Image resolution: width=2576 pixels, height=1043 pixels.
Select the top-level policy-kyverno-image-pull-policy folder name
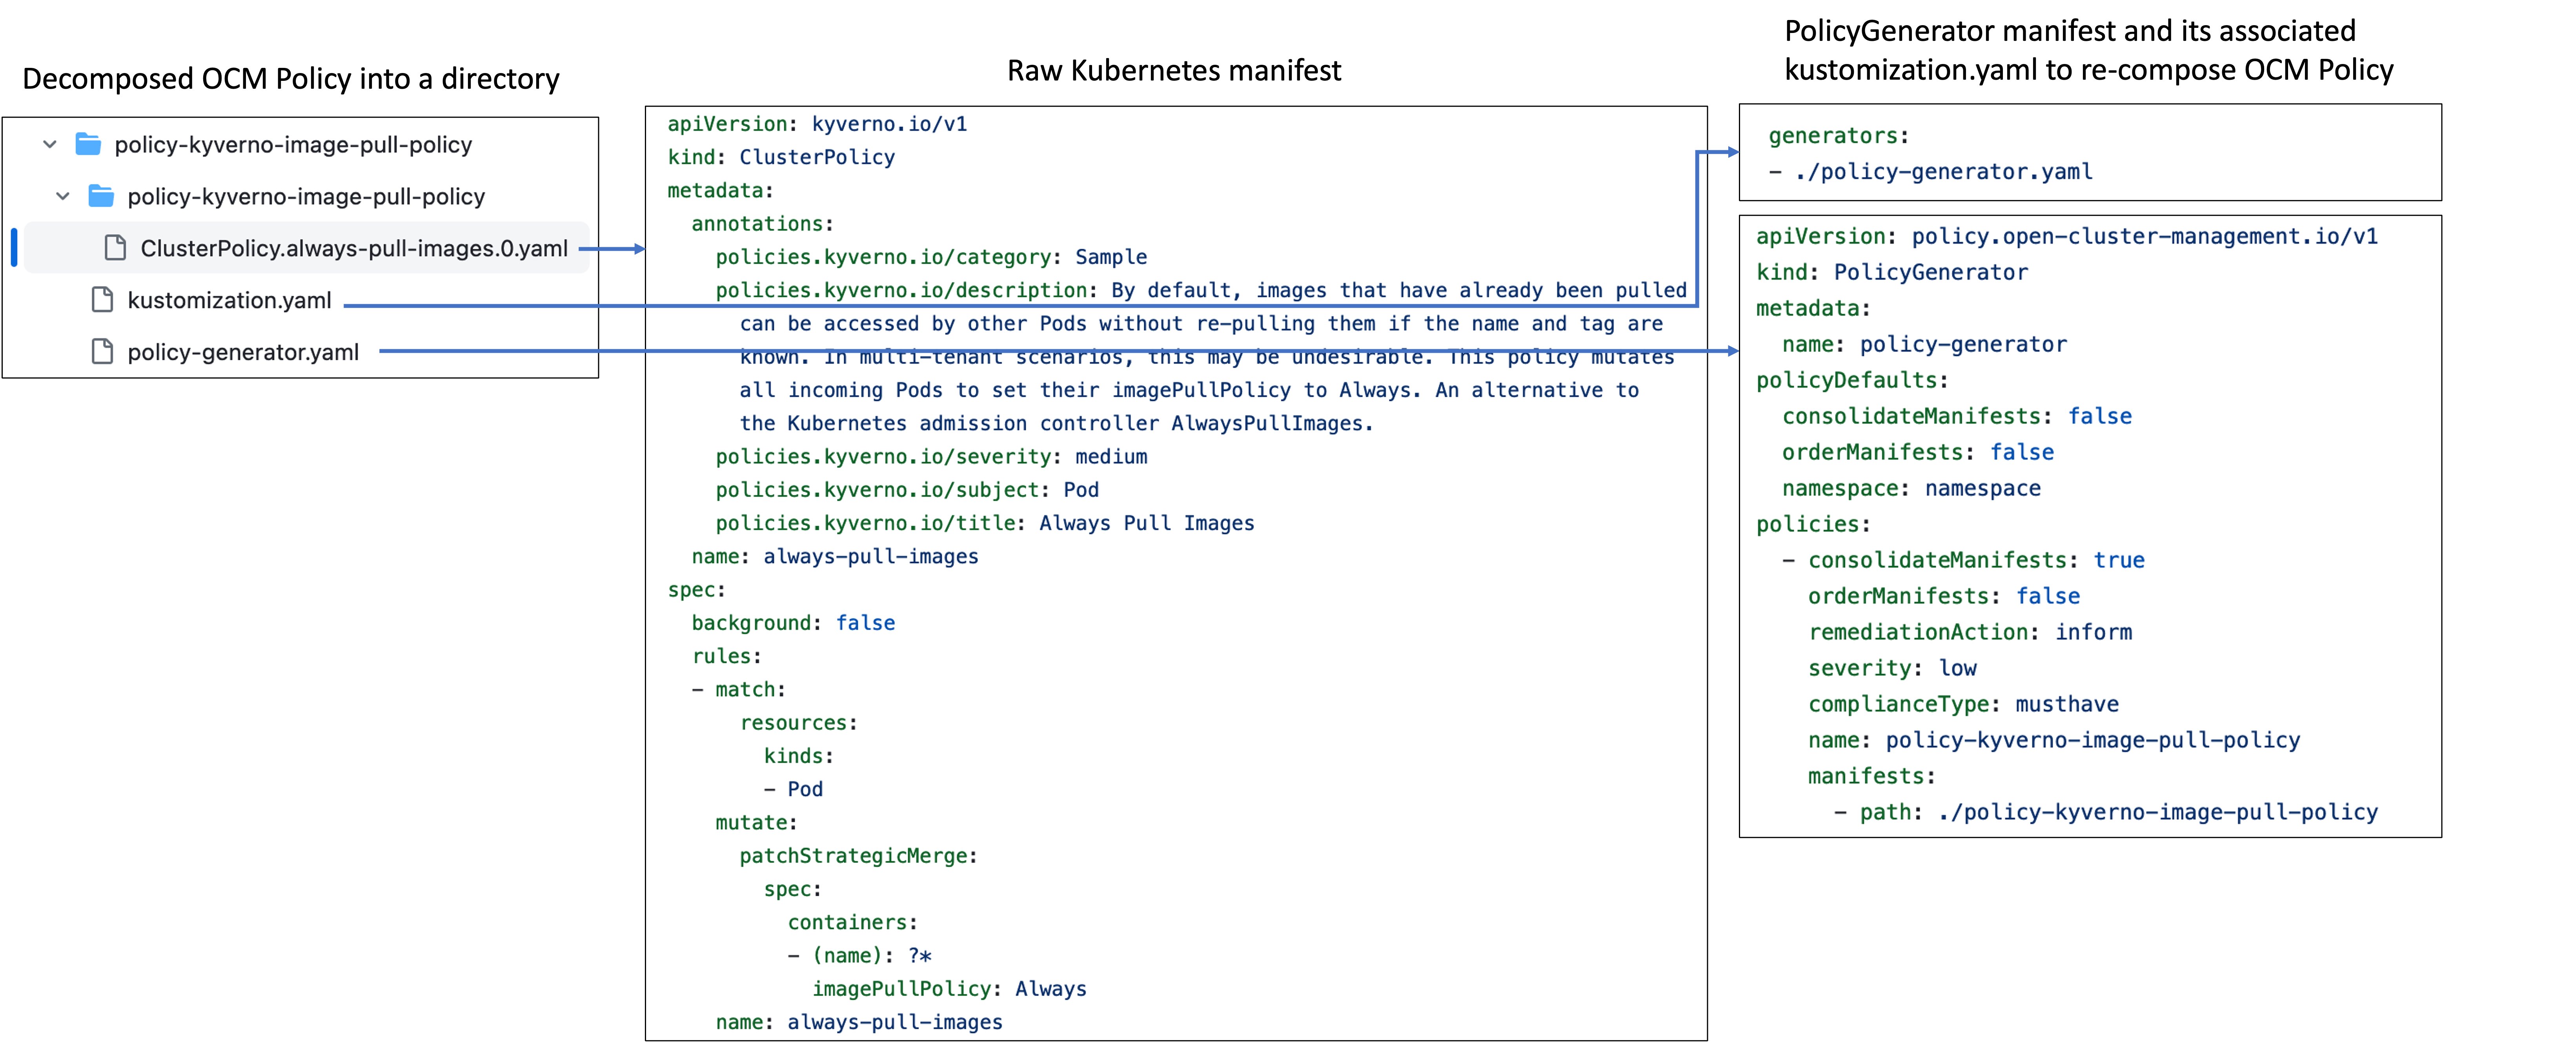click(x=293, y=145)
